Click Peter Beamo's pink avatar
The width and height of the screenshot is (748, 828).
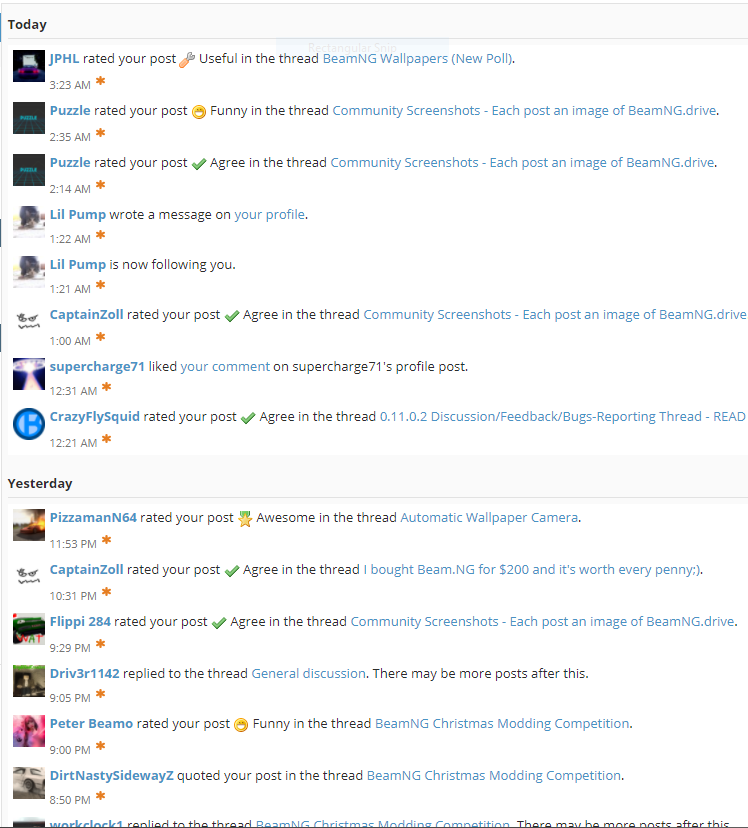[29, 731]
